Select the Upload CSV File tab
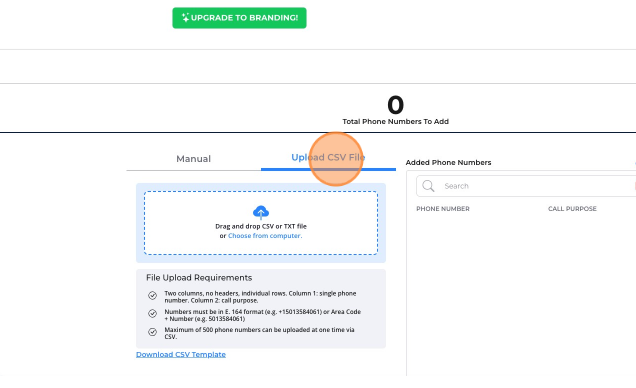 point(328,157)
